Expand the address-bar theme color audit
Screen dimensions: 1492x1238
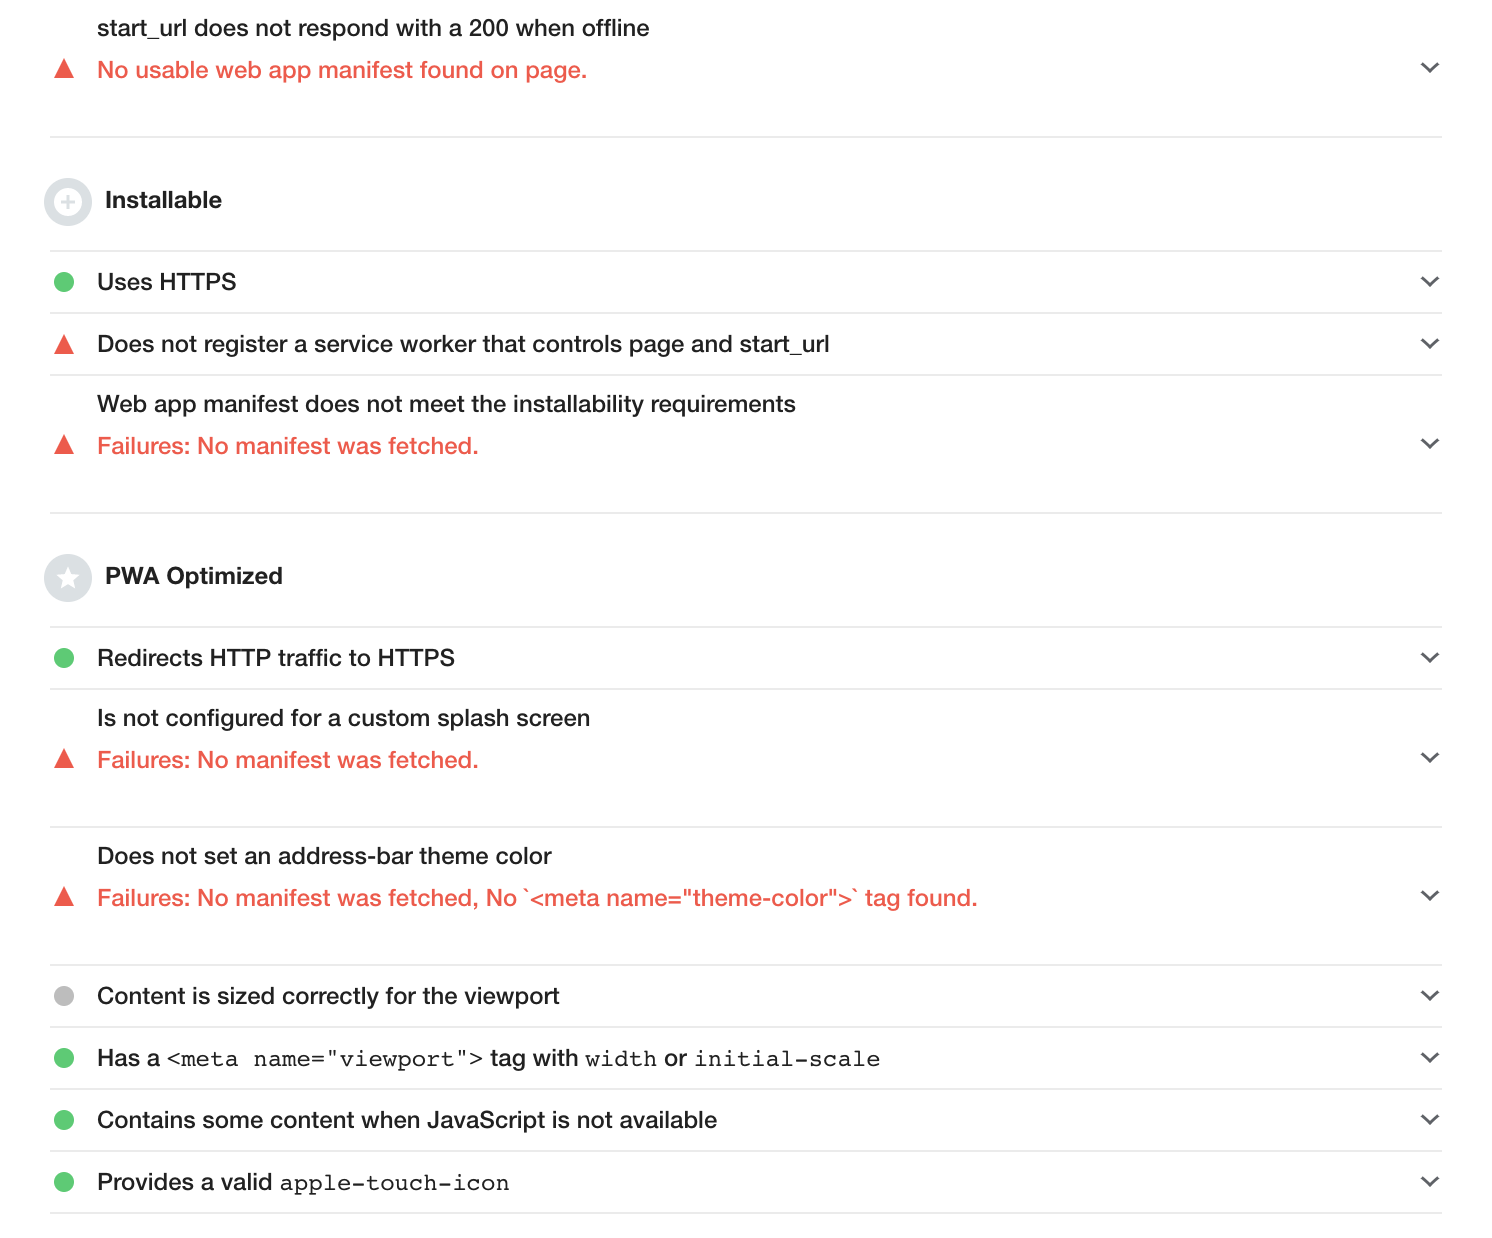pyautogui.click(x=1429, y=896)
